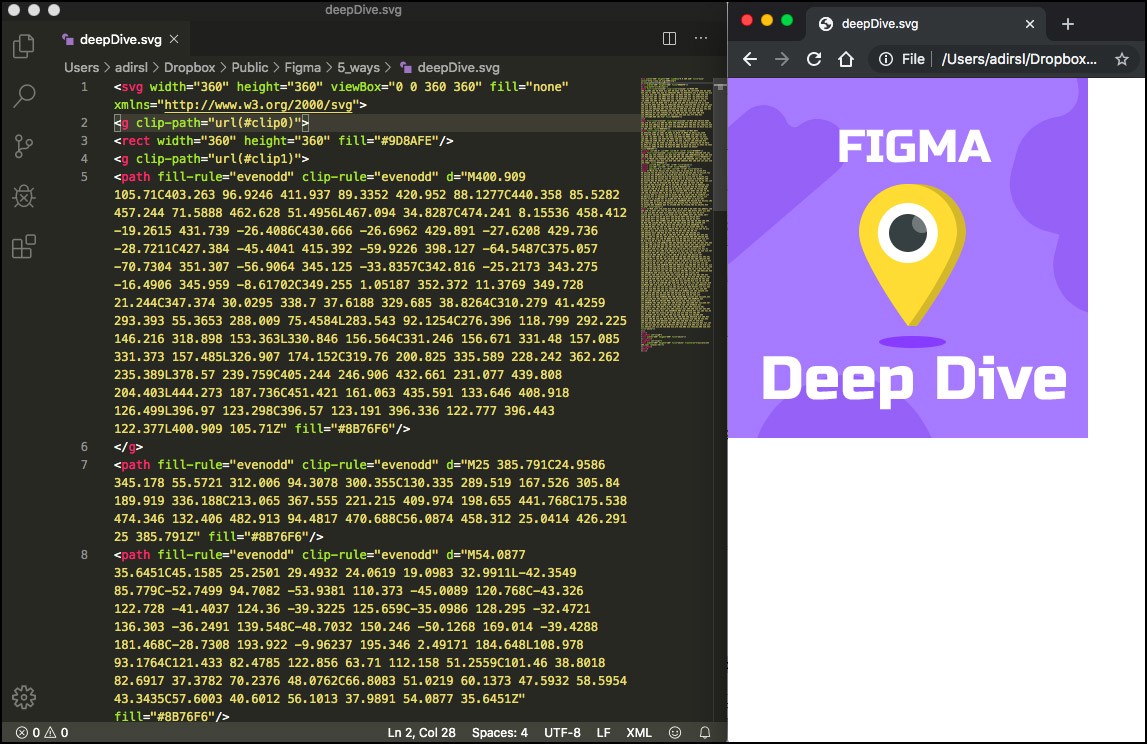This screenshot has height=744, width=1147.
Task: Open the notifications bell in the status bar
Action: tap(703, 732)
